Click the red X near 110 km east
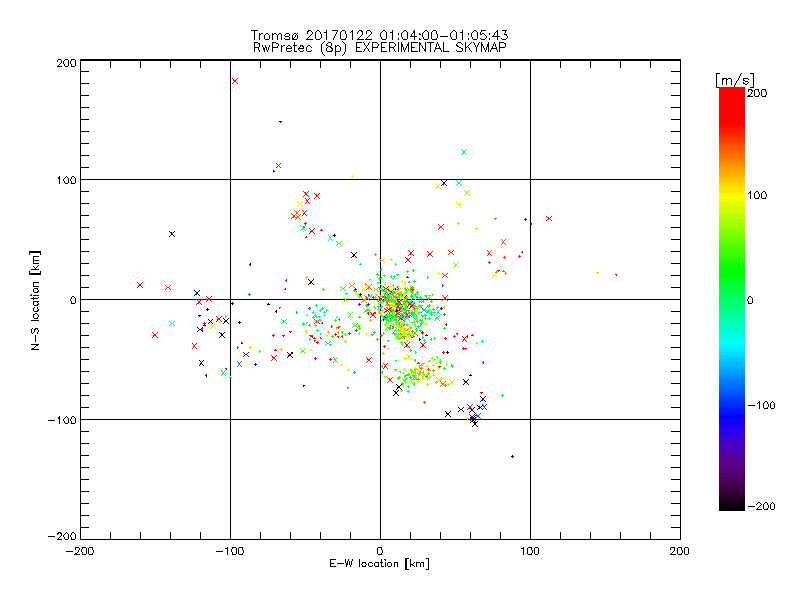This screenshot has height=600, width=800. click(x=549, y=219)
